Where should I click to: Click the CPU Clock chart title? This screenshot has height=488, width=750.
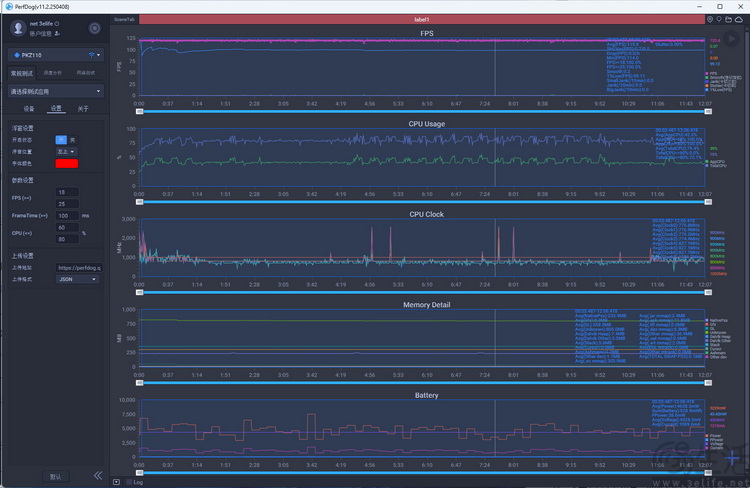[427, 214]
